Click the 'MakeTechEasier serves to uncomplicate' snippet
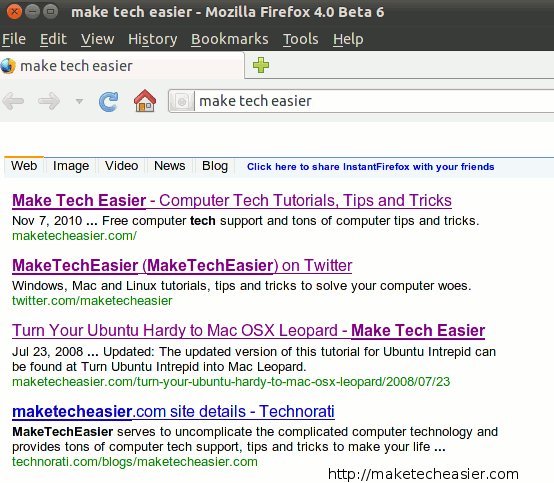The image size is (554, 483). tap(255, 439)
